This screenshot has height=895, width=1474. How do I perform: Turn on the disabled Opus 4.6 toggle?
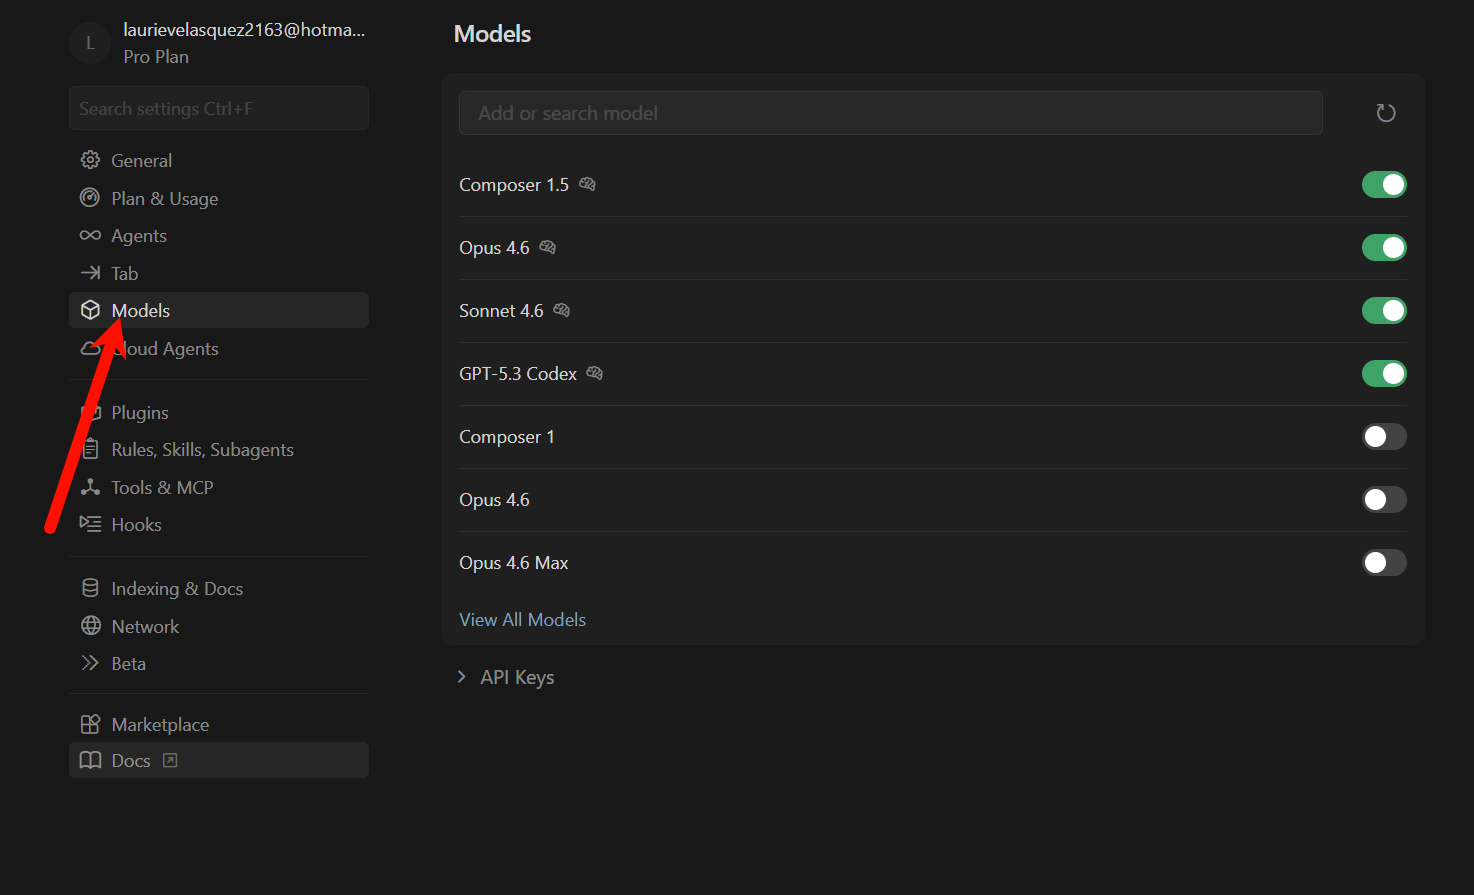coord(1384,499)
